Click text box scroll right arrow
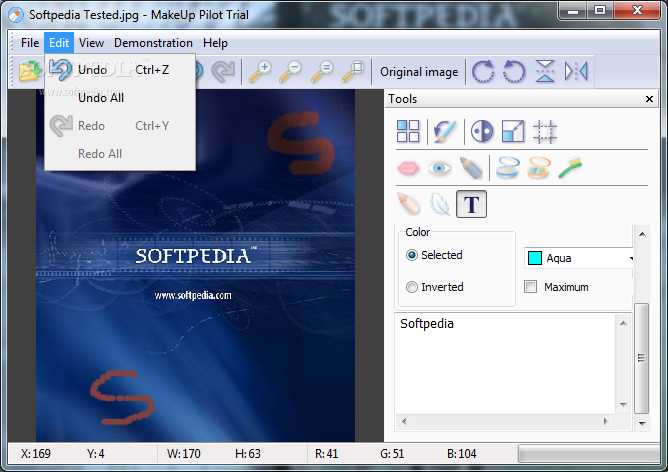Screen dimensions: 668x472 click(605, 421)
